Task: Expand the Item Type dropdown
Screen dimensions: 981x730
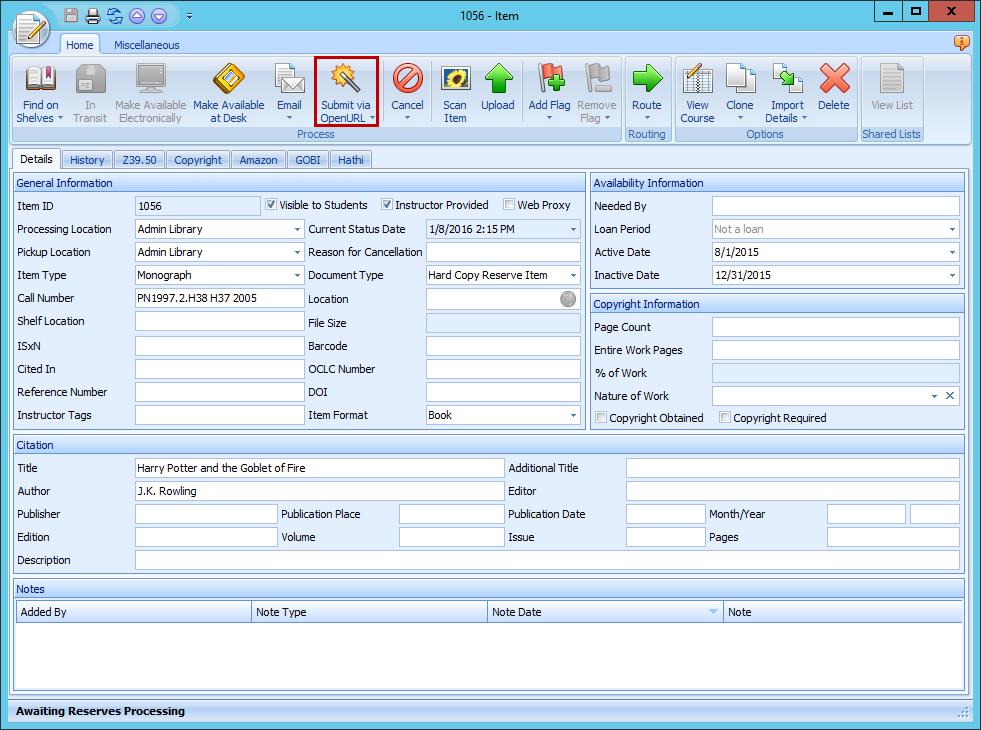Action: click(297, 275)
